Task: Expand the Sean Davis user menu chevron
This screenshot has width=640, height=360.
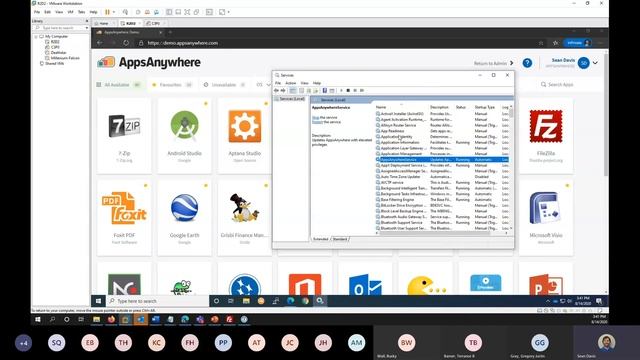Action: 595,63
